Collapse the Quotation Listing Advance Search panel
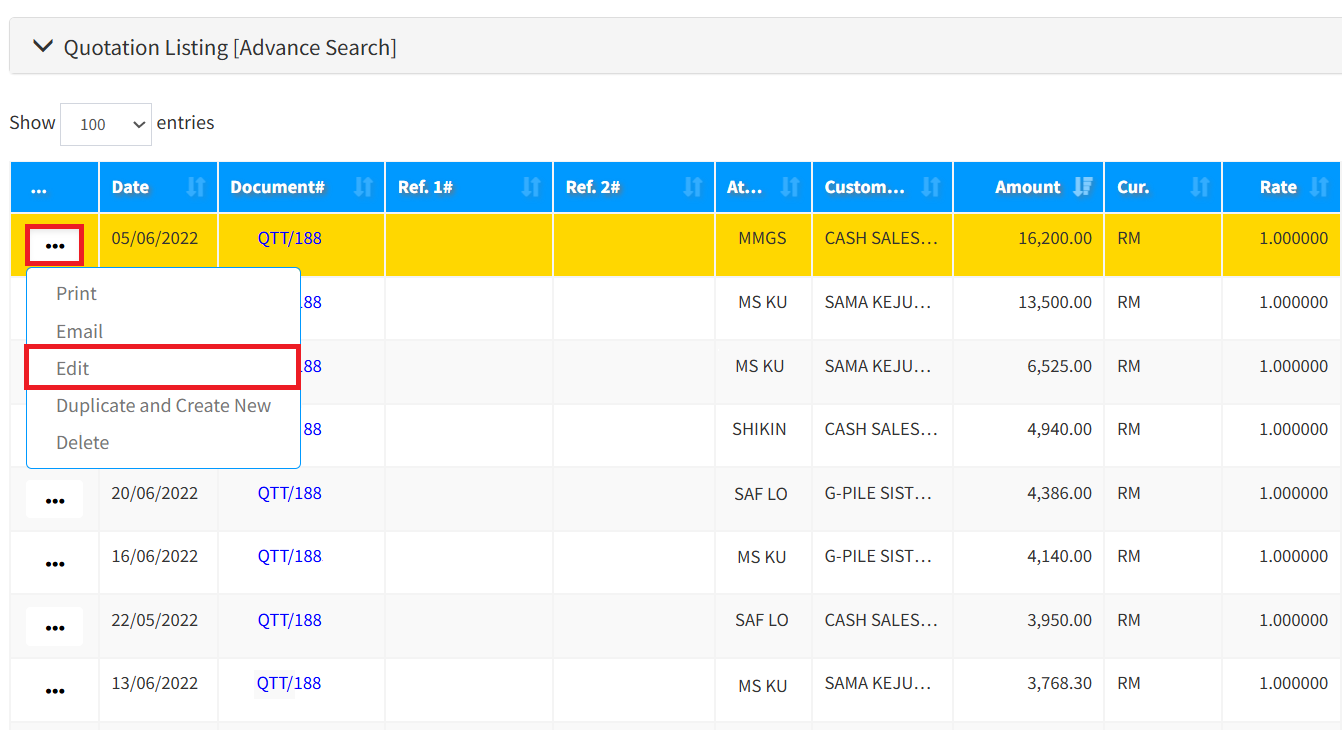 [42, 47]
